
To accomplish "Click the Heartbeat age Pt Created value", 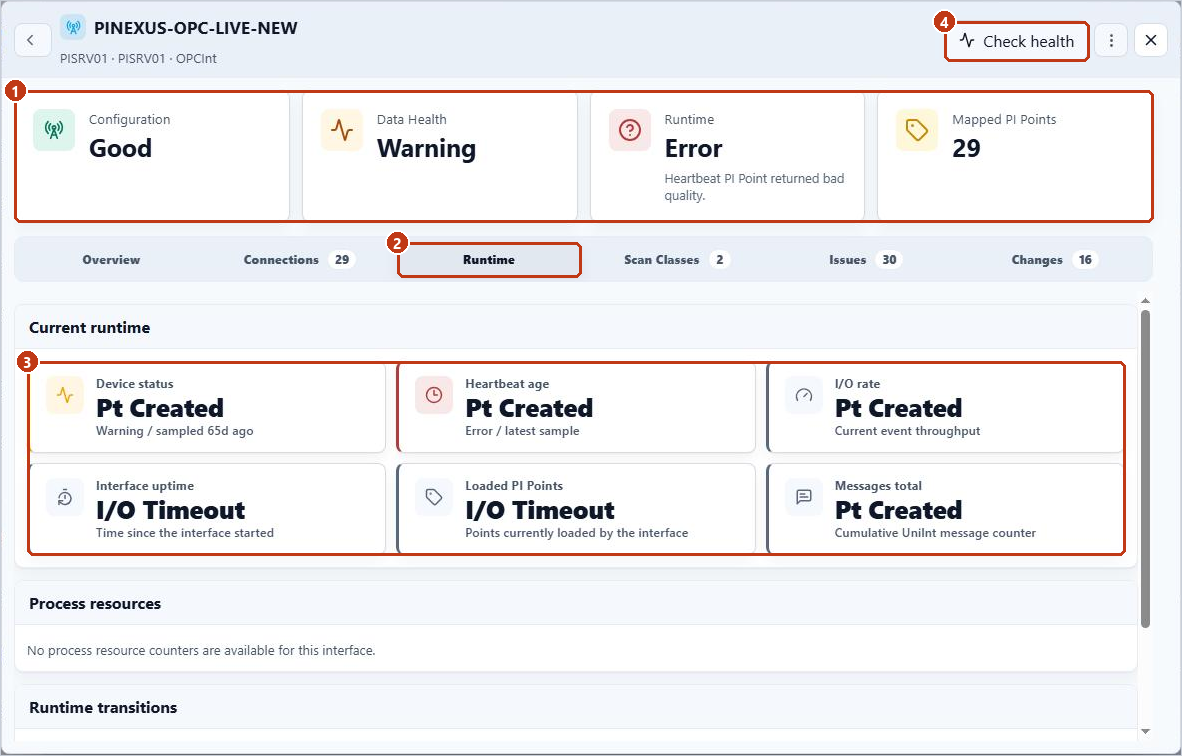I will point(529,409).
